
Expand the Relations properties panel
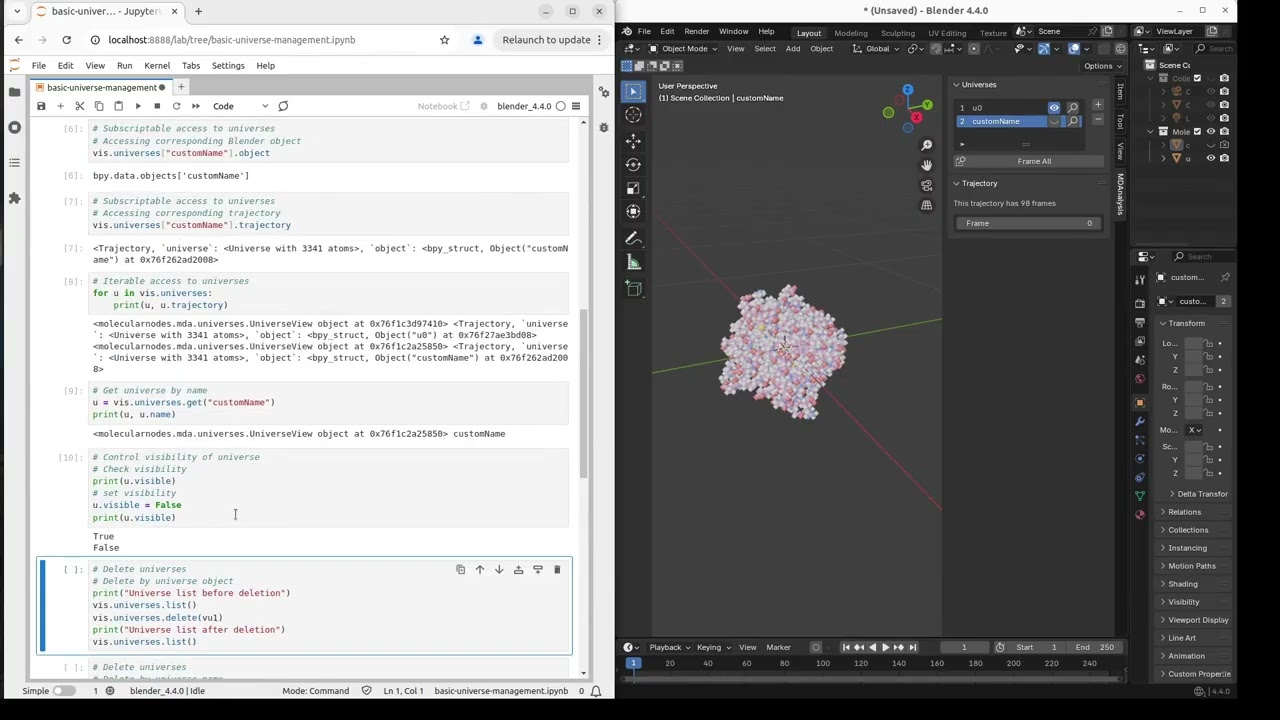1184,512
